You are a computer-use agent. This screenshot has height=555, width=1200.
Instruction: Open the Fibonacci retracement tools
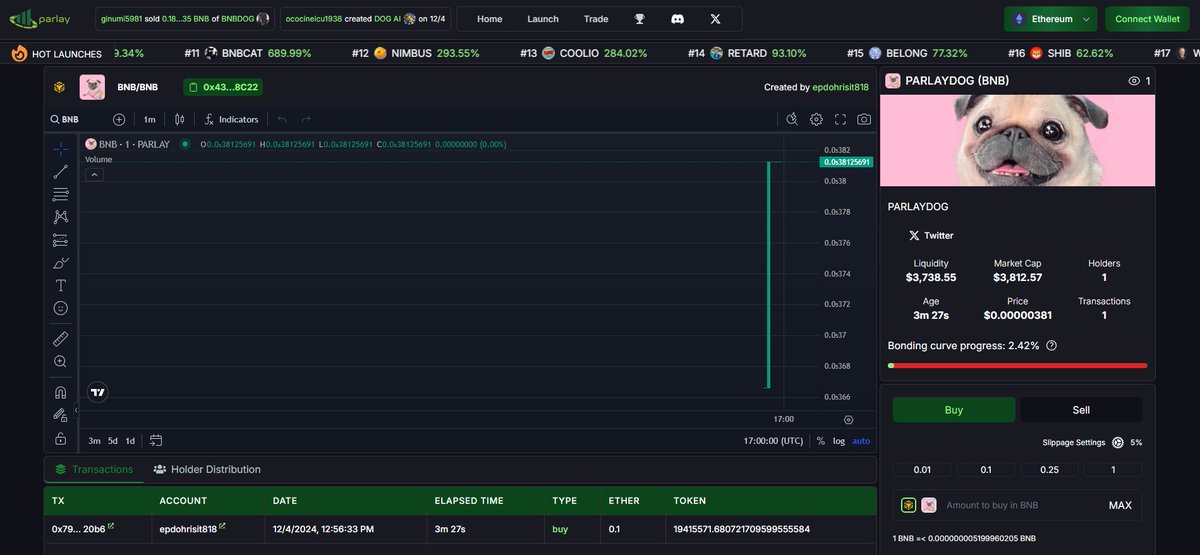(61, 194)
